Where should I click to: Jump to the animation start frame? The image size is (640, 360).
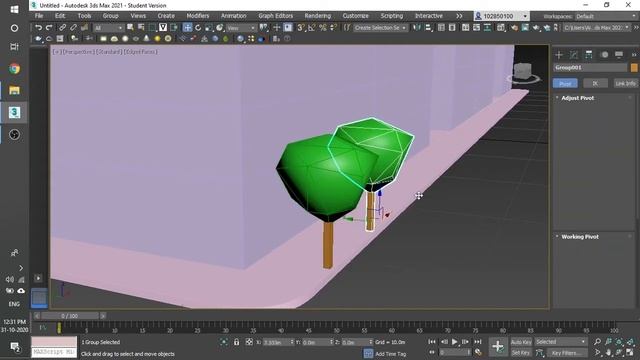click(x=432, y=342)
